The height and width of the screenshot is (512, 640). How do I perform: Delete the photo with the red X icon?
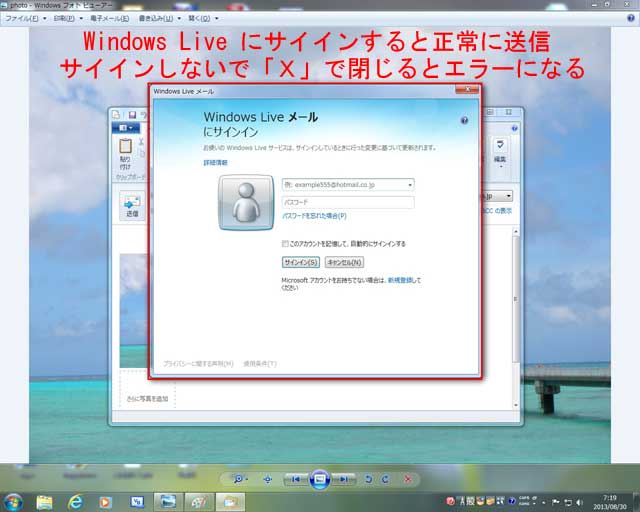pos(408,479)
